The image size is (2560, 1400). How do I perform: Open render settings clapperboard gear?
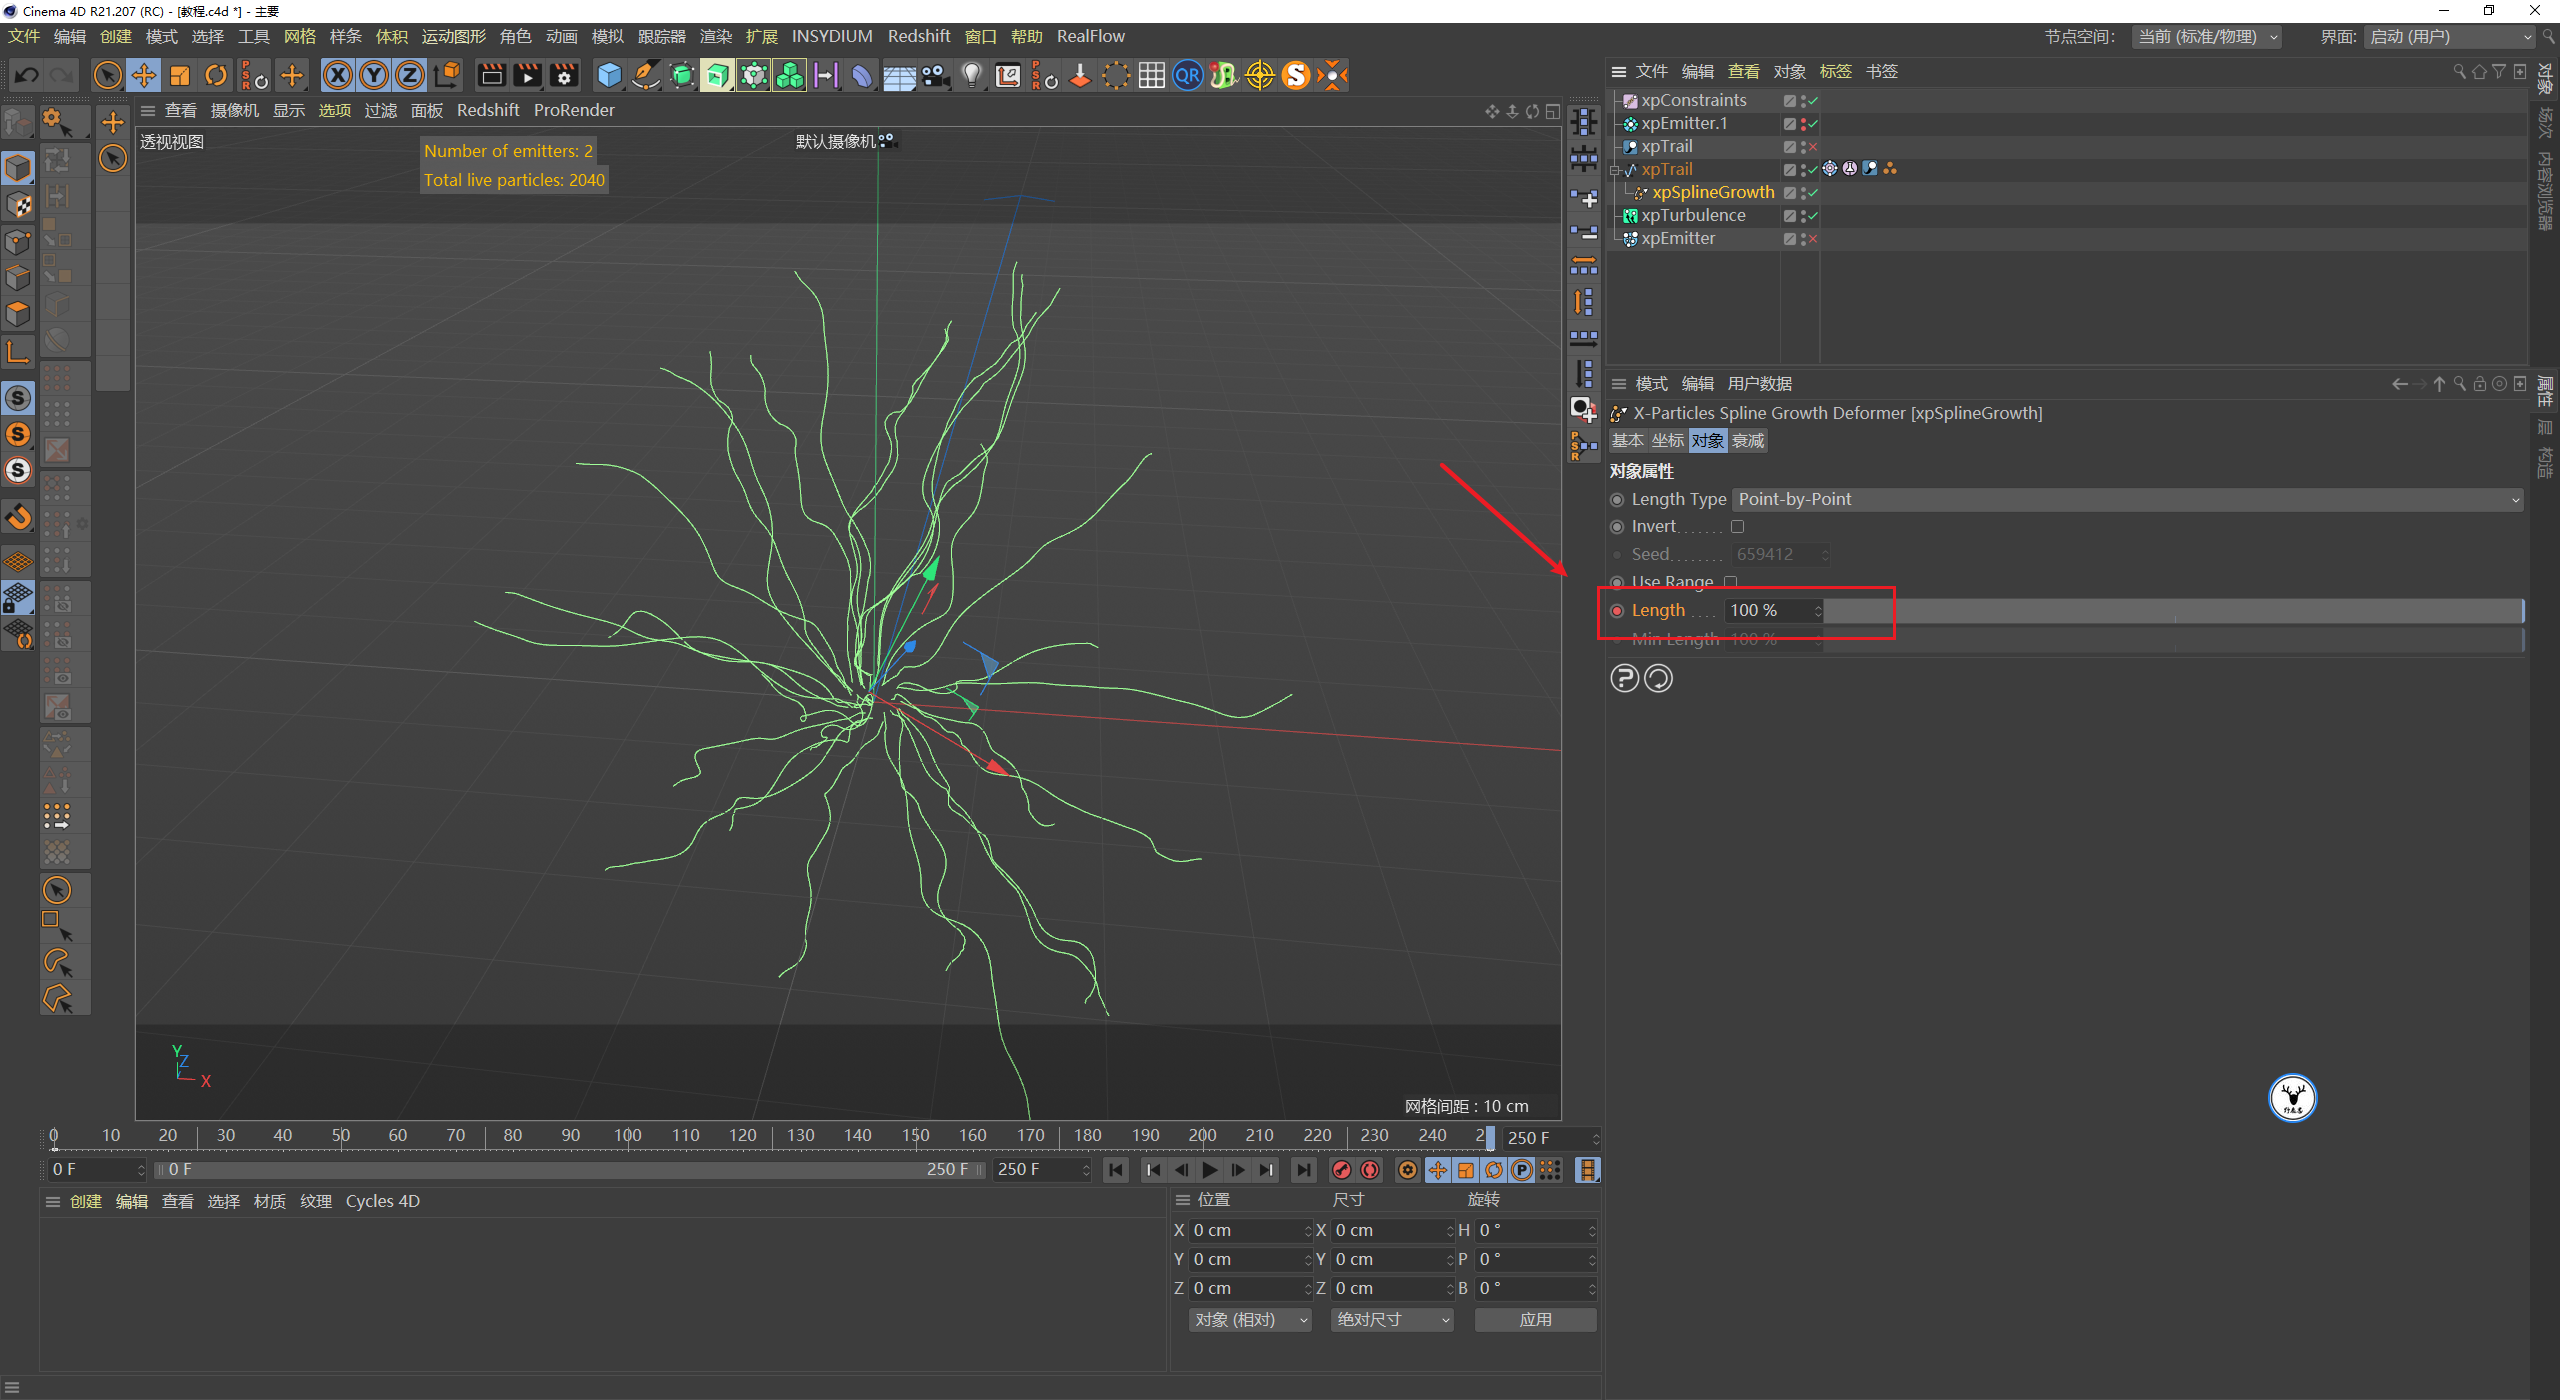tap(565, 75)
